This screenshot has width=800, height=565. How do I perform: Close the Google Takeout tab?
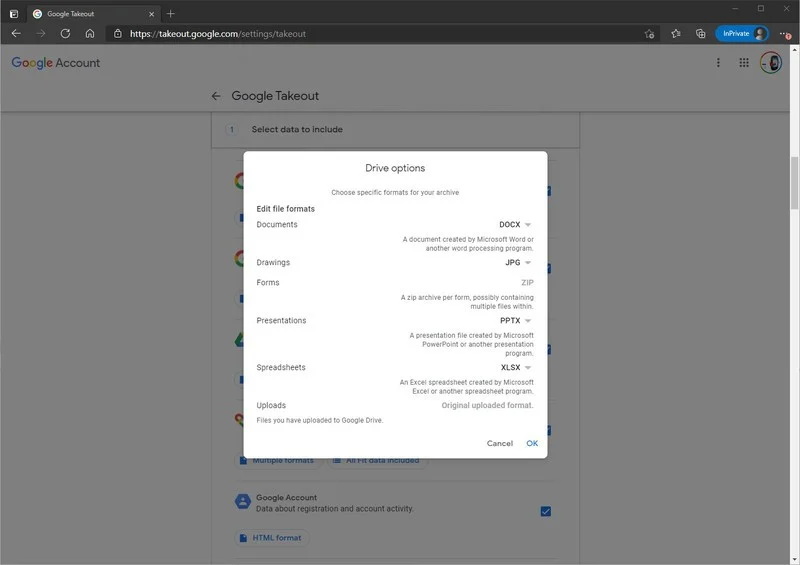coord(152,14)
